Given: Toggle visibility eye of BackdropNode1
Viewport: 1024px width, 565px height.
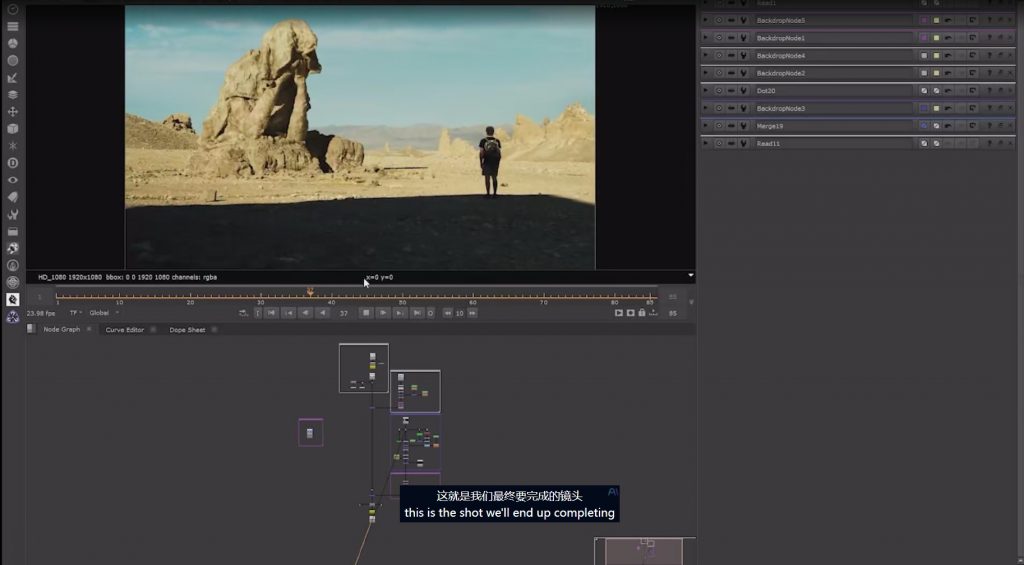Looking at the screenshot, I should coord(719,38).
